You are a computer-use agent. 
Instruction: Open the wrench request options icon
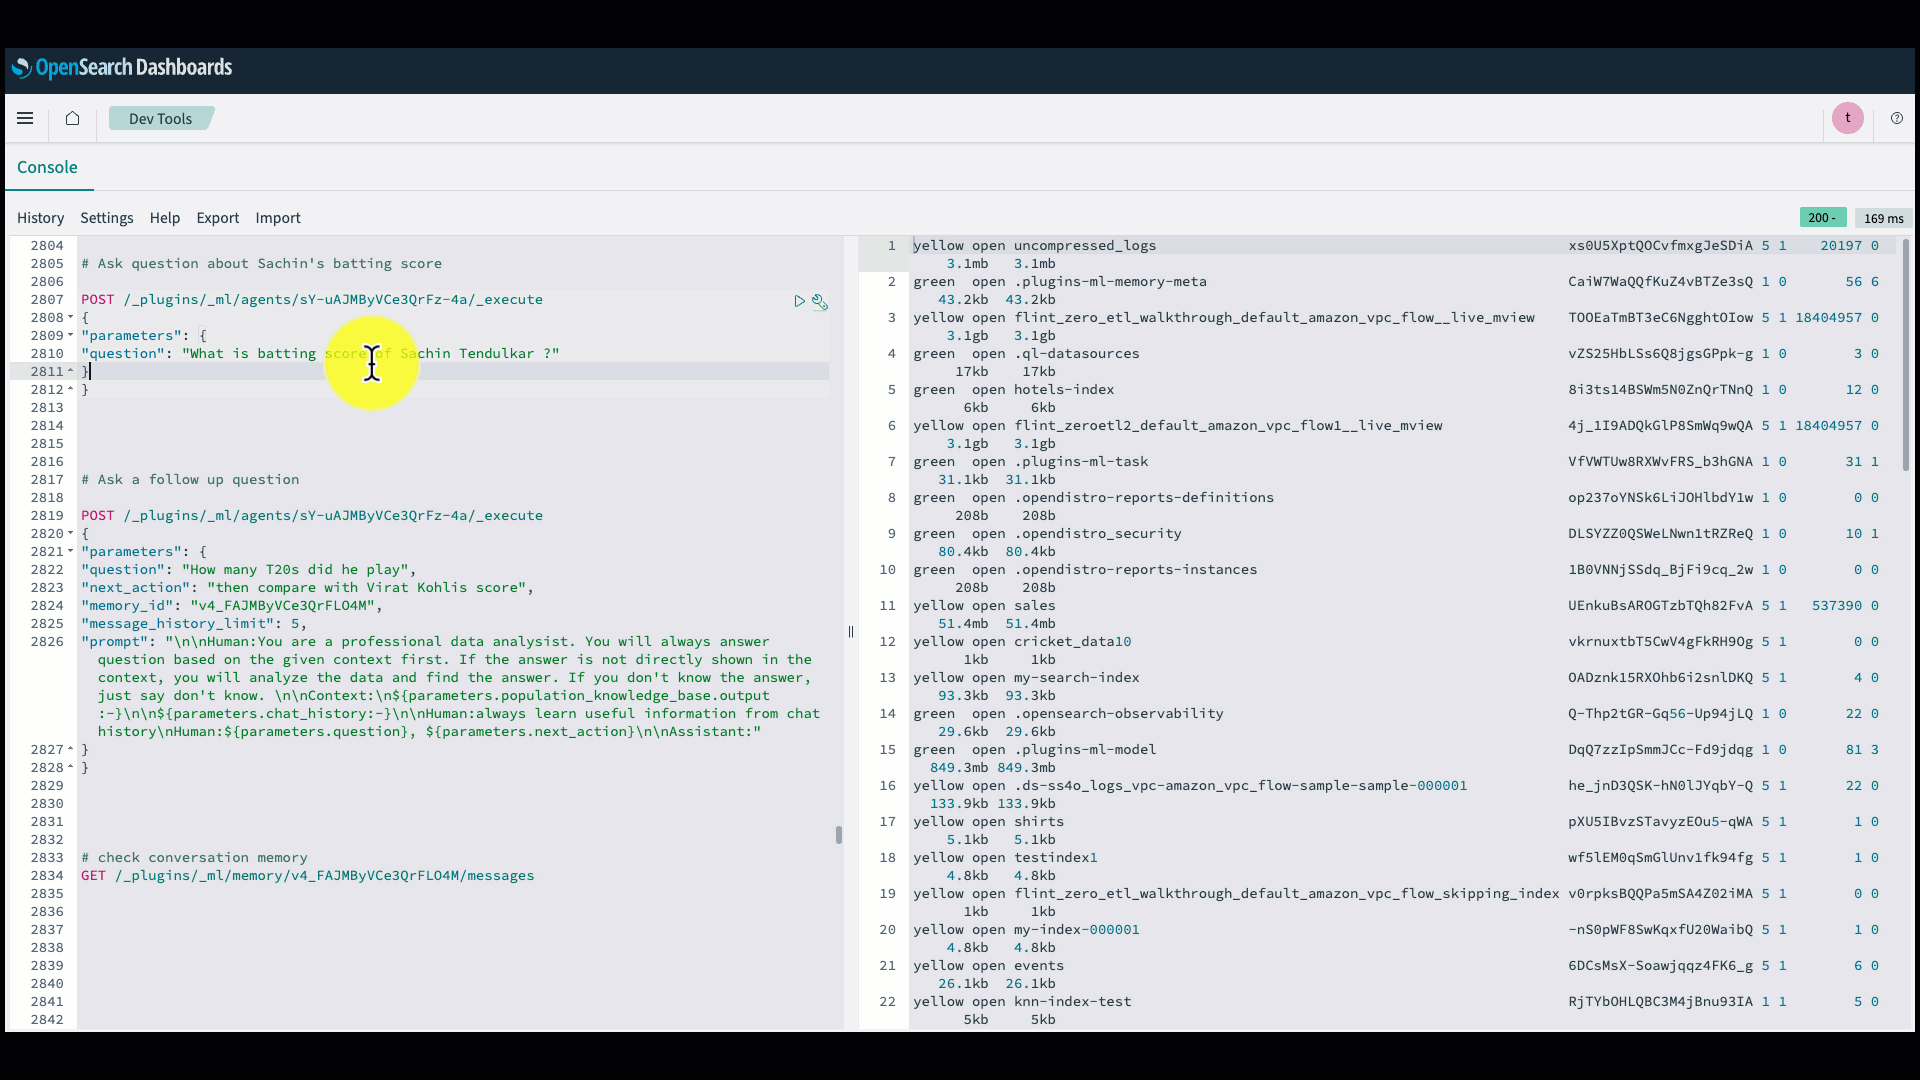pos(819,301)
